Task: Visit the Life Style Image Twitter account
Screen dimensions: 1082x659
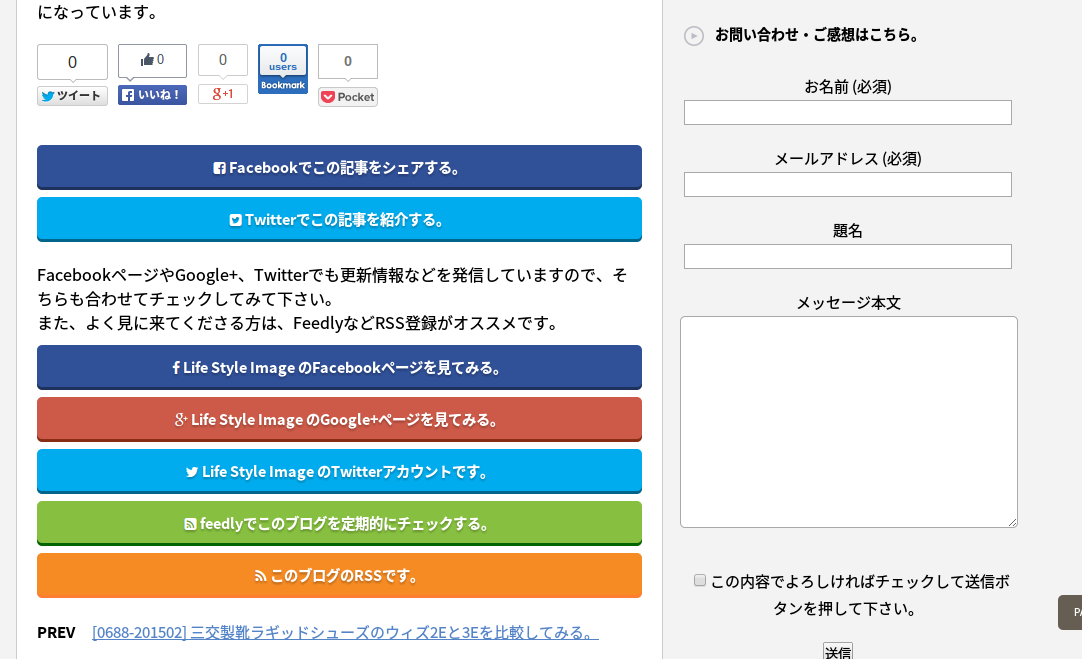Action: [340, 471]
